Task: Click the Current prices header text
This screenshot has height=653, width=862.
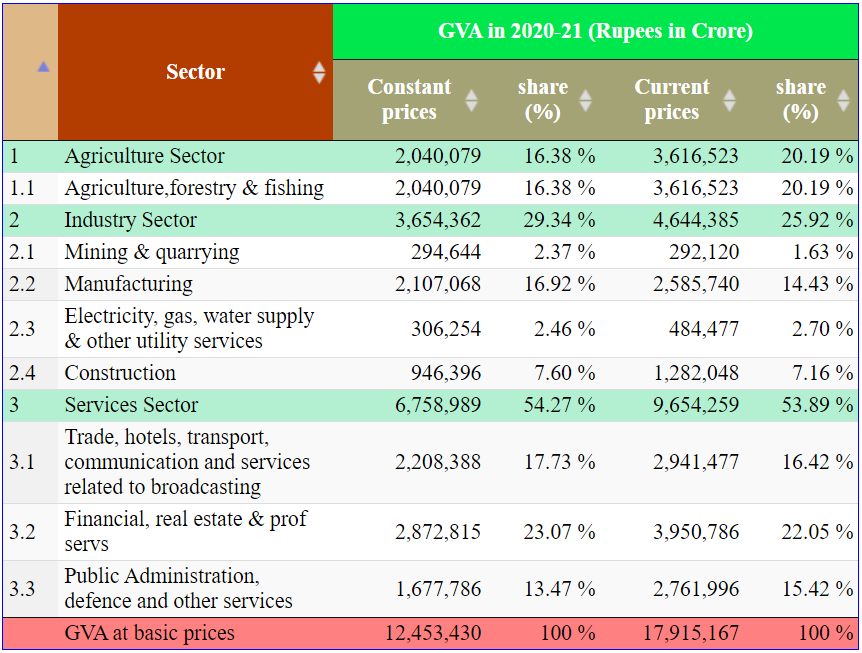Action: pyautogui.click(x=671, y=99)
